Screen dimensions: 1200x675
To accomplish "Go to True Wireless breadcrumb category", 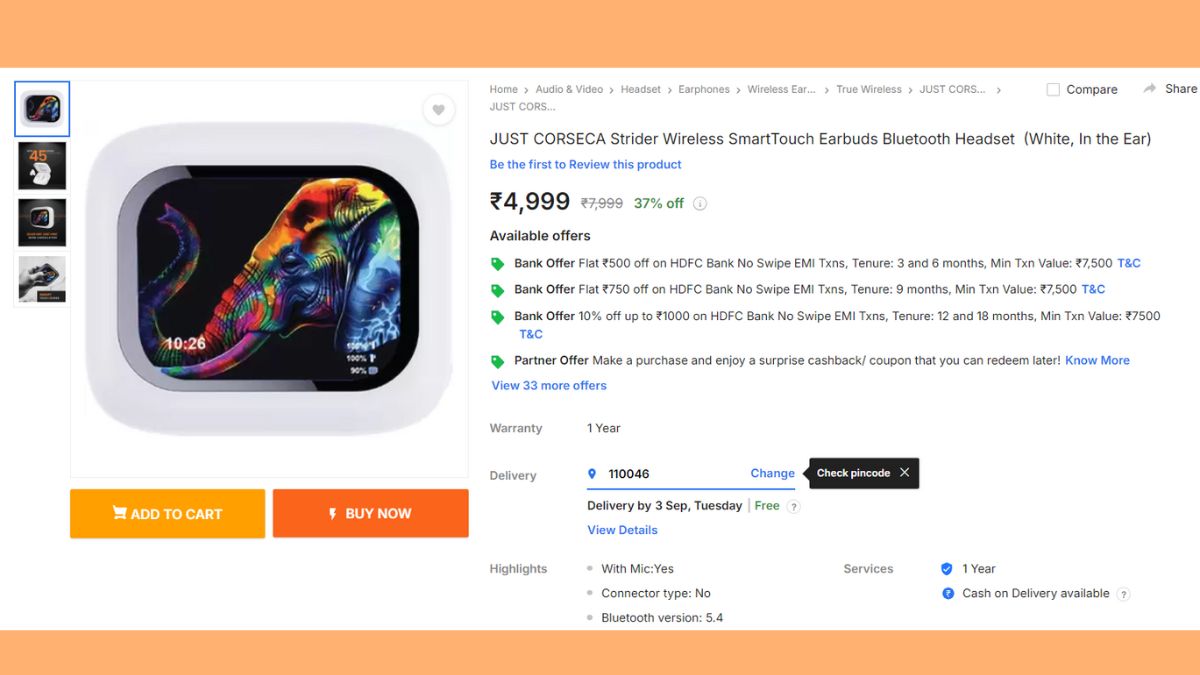I will 868,89.
